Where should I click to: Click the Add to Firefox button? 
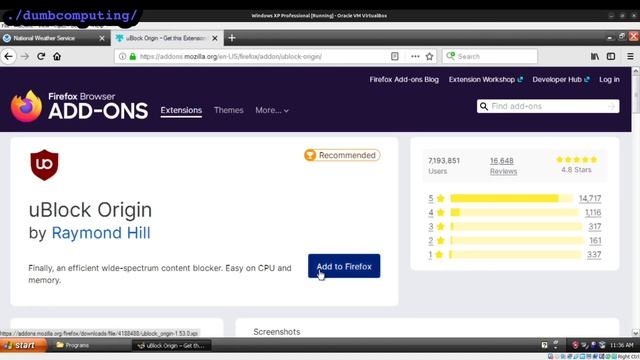[344, 266]
